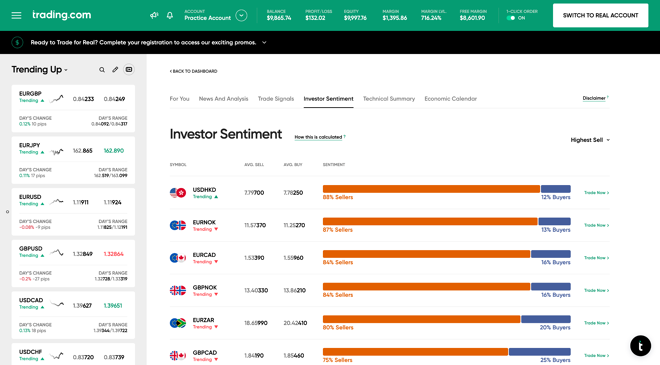This screenshot has height=365, width=660.
Task: Select Investor Sentiment tab
Action: coord(328,99)
